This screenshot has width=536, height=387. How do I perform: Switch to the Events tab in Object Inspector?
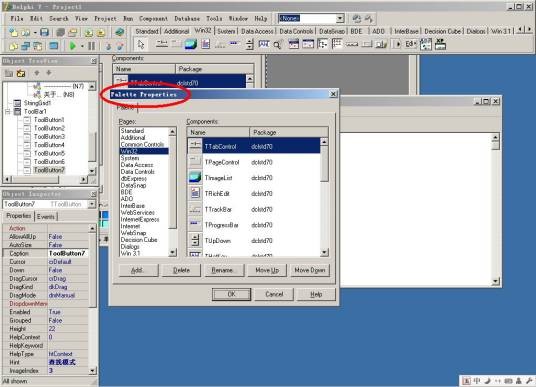[x=45, y=216]
